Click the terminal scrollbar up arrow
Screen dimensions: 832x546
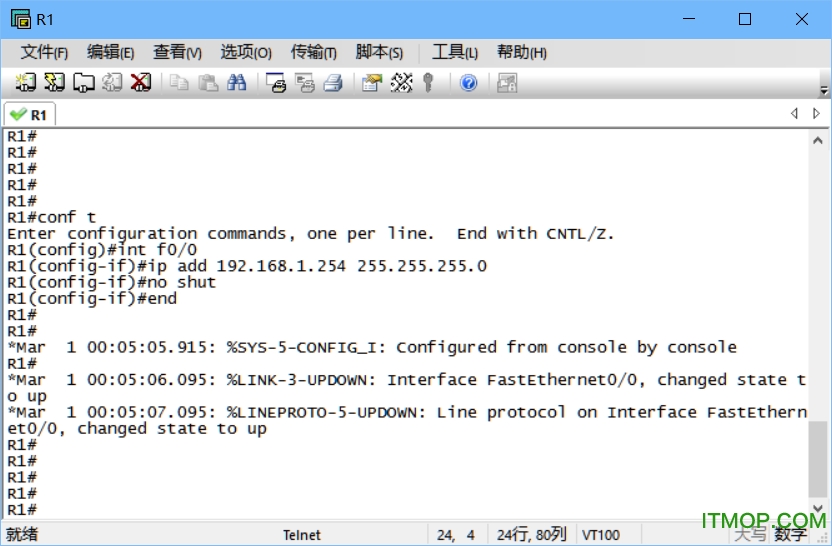pos(819,140)
